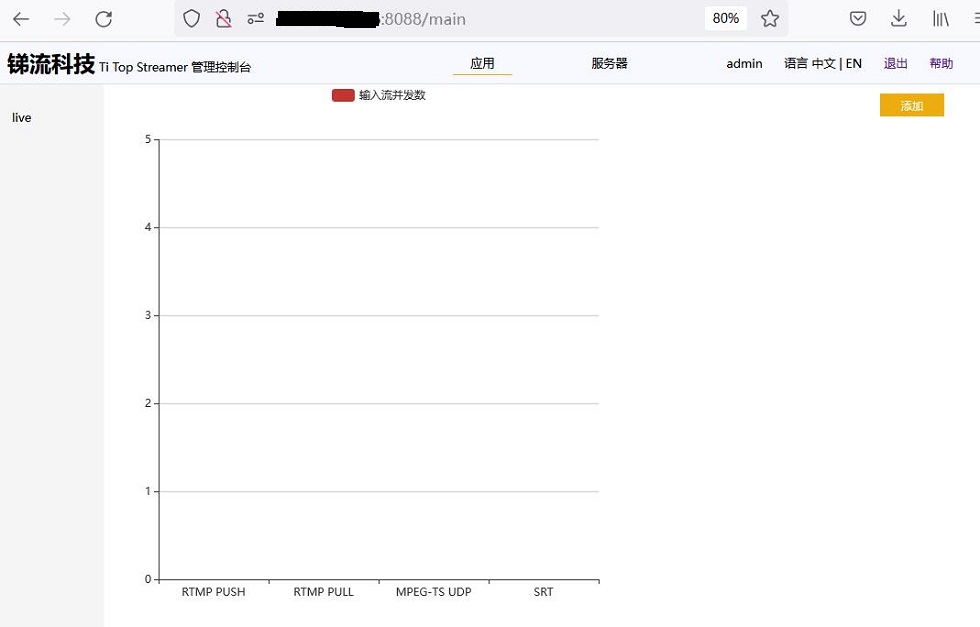Screen dimensions: 980x627
Task: Click the yellow 添加 button
Action: (912, 105)
